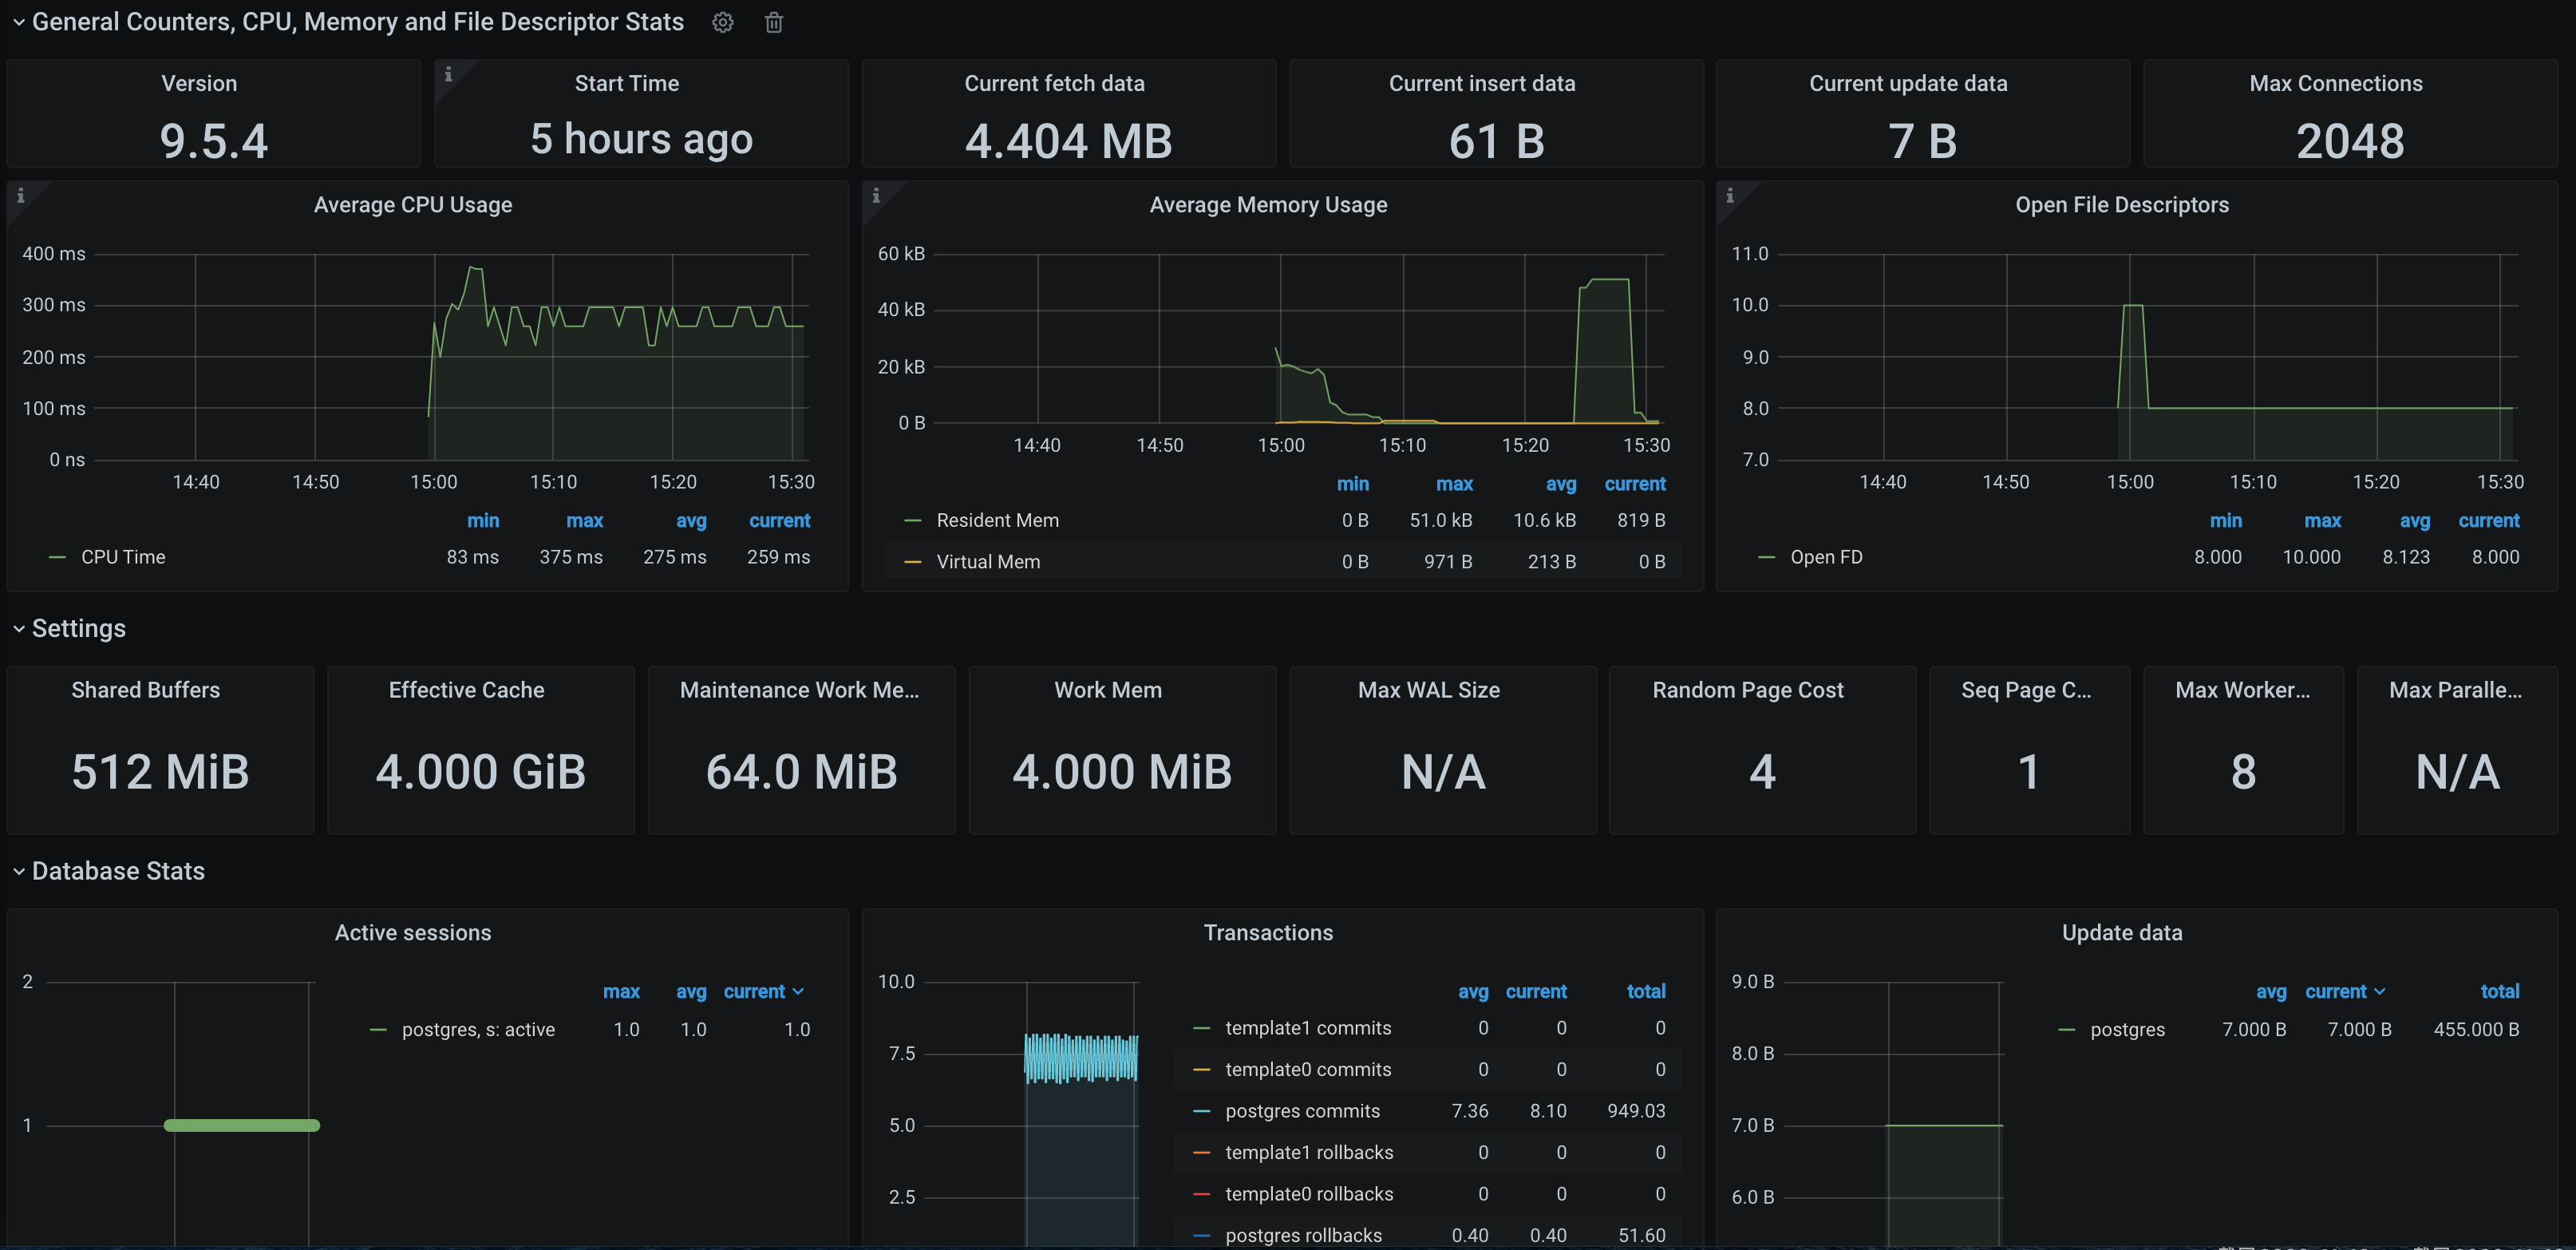
Task: Collapse the Database Stats row
Action: (18, 872)
